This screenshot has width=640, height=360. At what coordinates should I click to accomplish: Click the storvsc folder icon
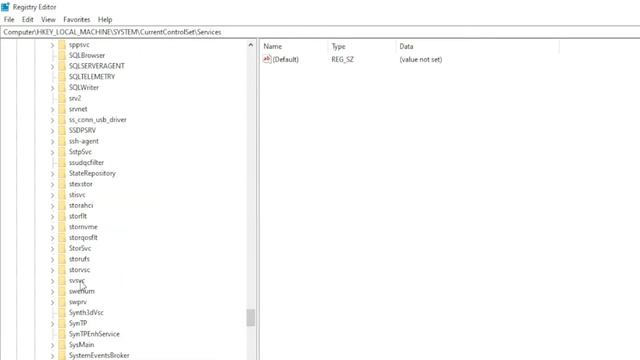click(x=62, y=270)
